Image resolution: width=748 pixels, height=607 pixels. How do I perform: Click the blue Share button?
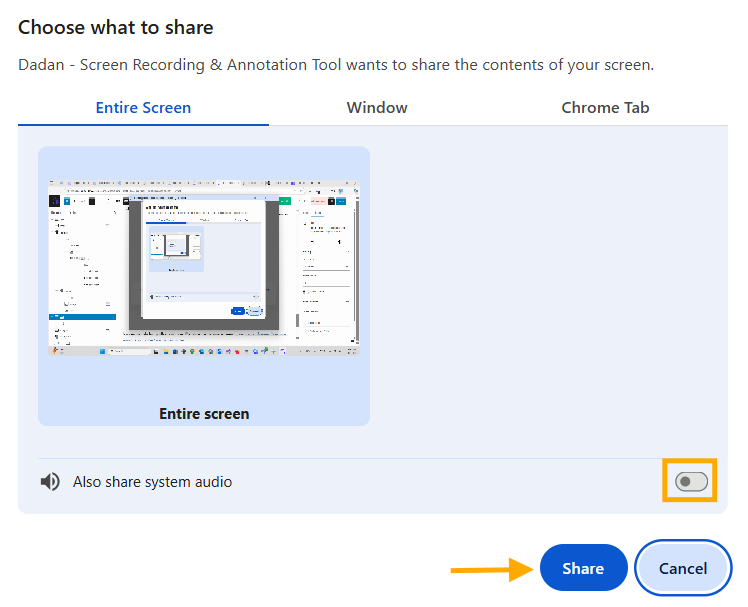[x=583, y=568]
